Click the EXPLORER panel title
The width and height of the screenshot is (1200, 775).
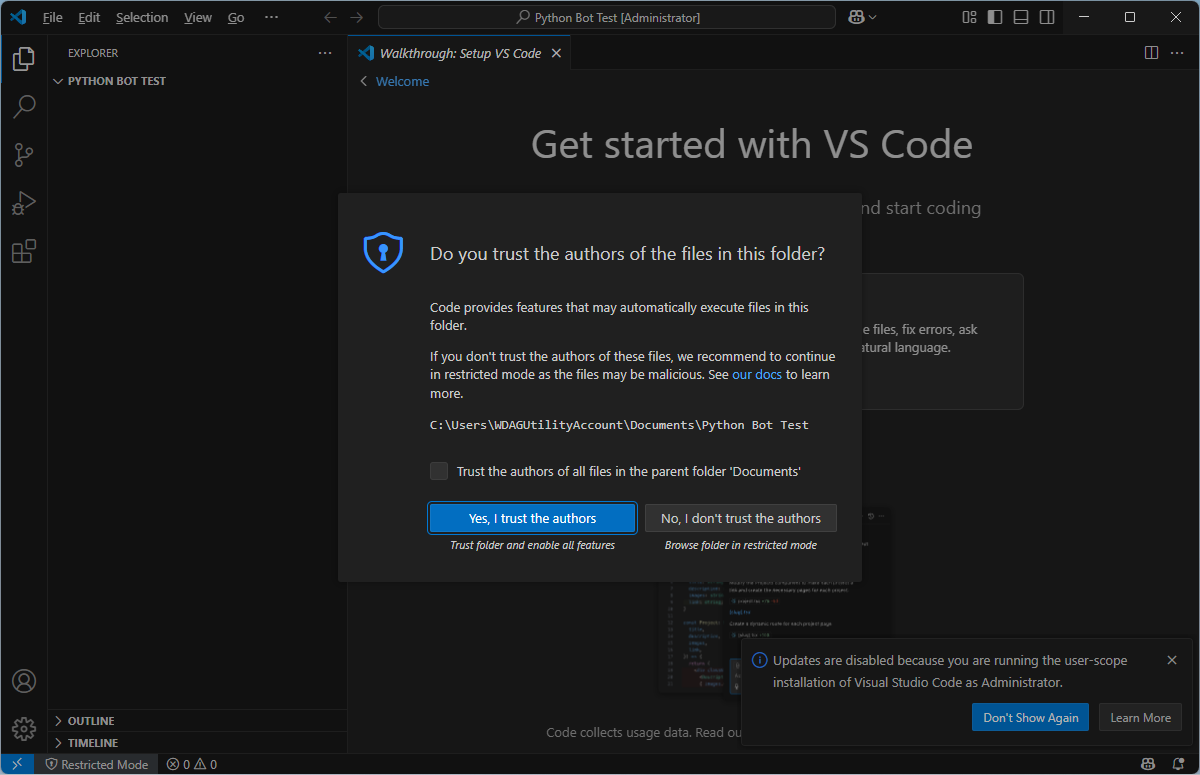pyautogui.click(x=93, y=53)
